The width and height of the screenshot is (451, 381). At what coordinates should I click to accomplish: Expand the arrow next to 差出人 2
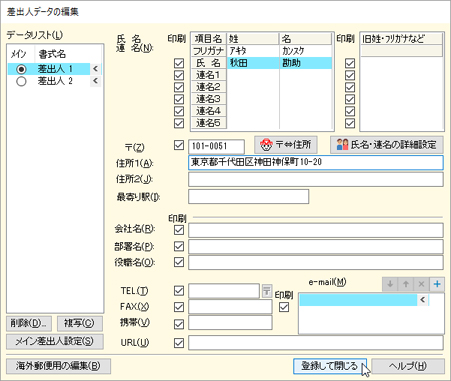(x=95, y=81)
